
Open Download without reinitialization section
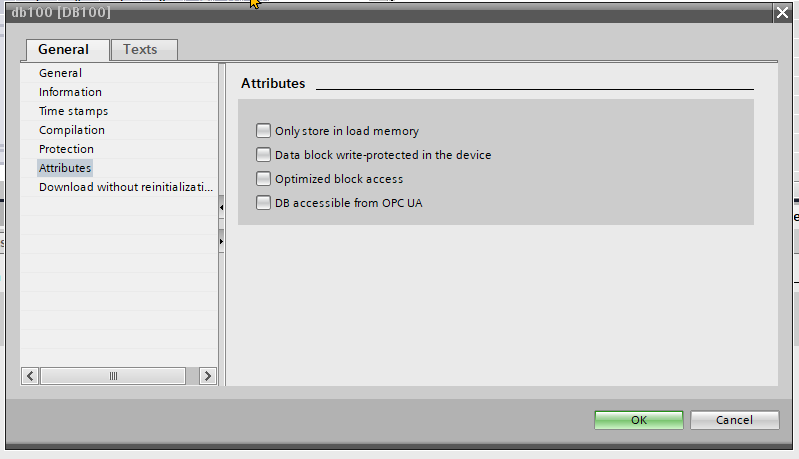click(x=126, y=187)
